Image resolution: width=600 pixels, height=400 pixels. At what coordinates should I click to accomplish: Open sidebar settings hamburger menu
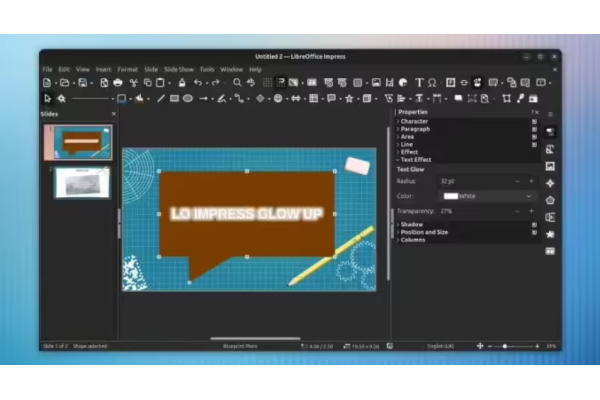(x=550, y=114)
